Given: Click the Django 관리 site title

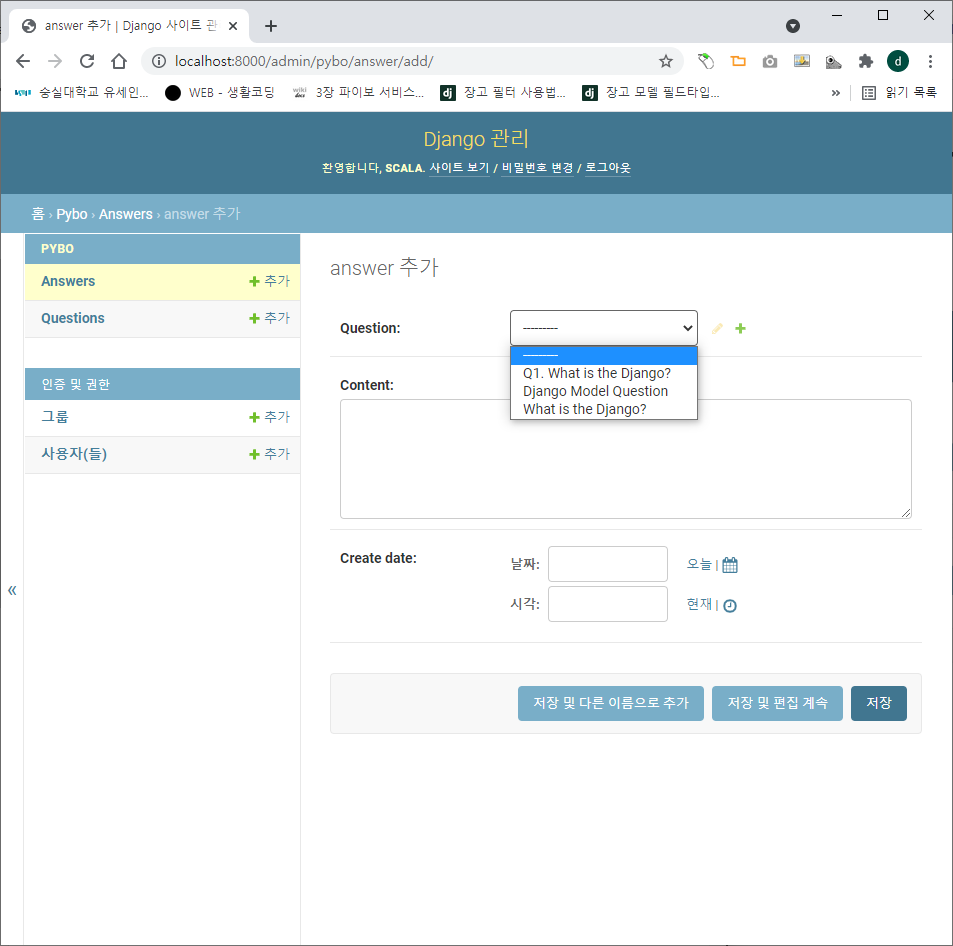Looking at the screenshot, I should 476,139.
